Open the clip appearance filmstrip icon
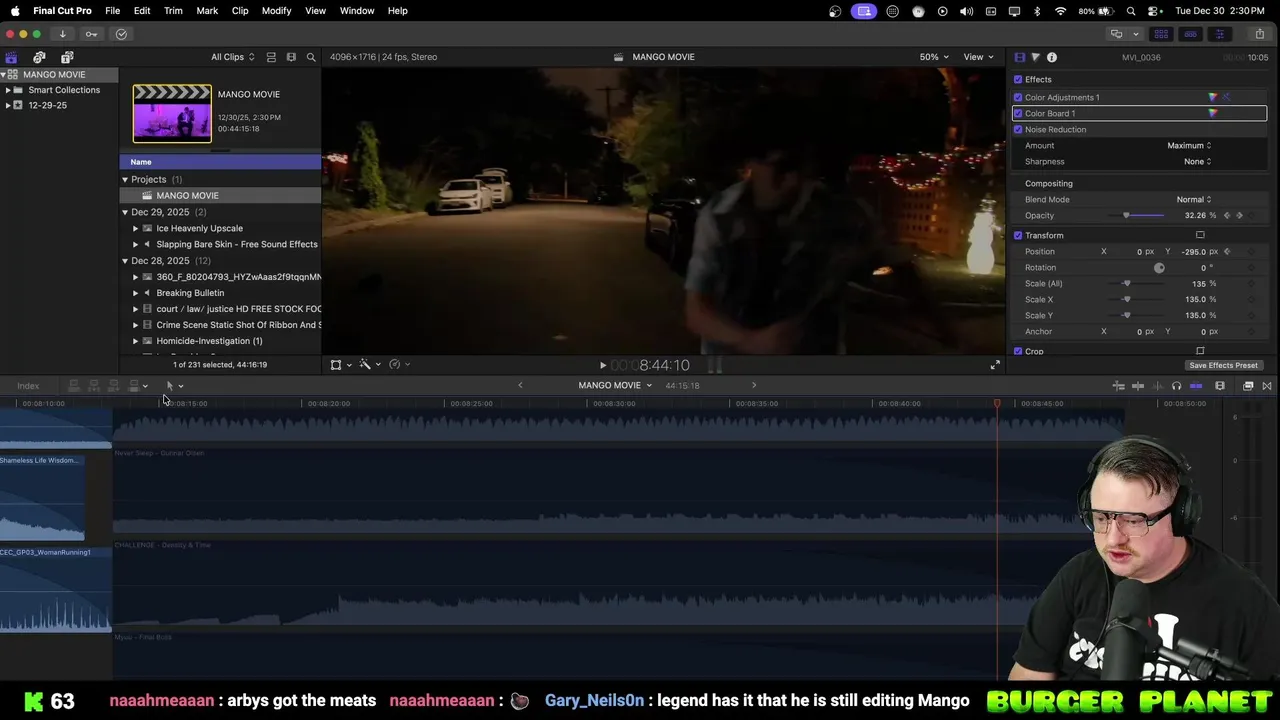 (x=1220, y=386)
